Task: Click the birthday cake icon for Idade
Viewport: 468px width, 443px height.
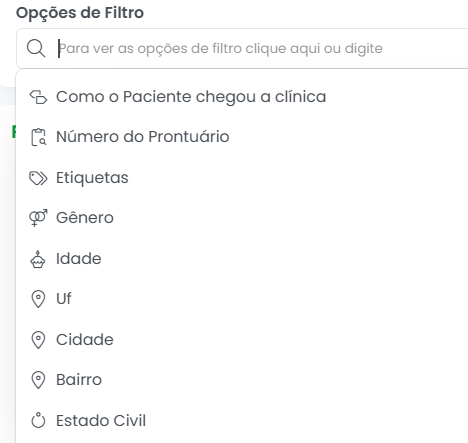Action: point(38,259)
